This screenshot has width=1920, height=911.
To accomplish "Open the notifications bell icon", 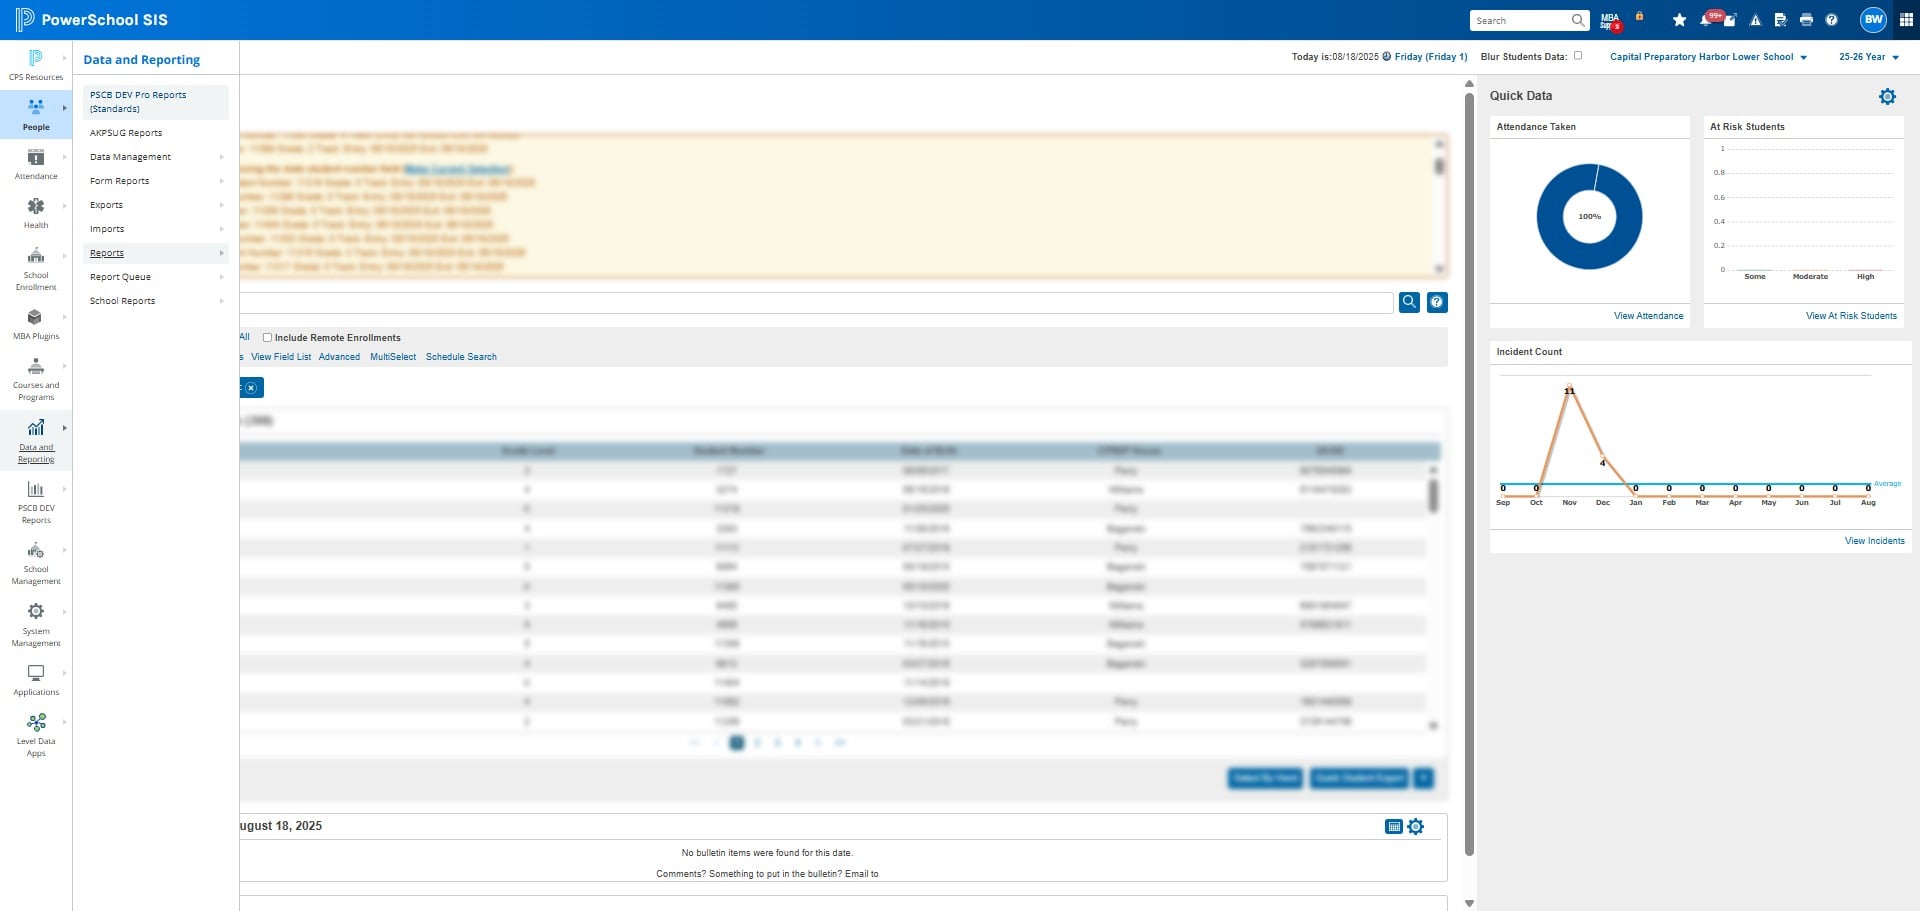I will [x=1705, y=20].
